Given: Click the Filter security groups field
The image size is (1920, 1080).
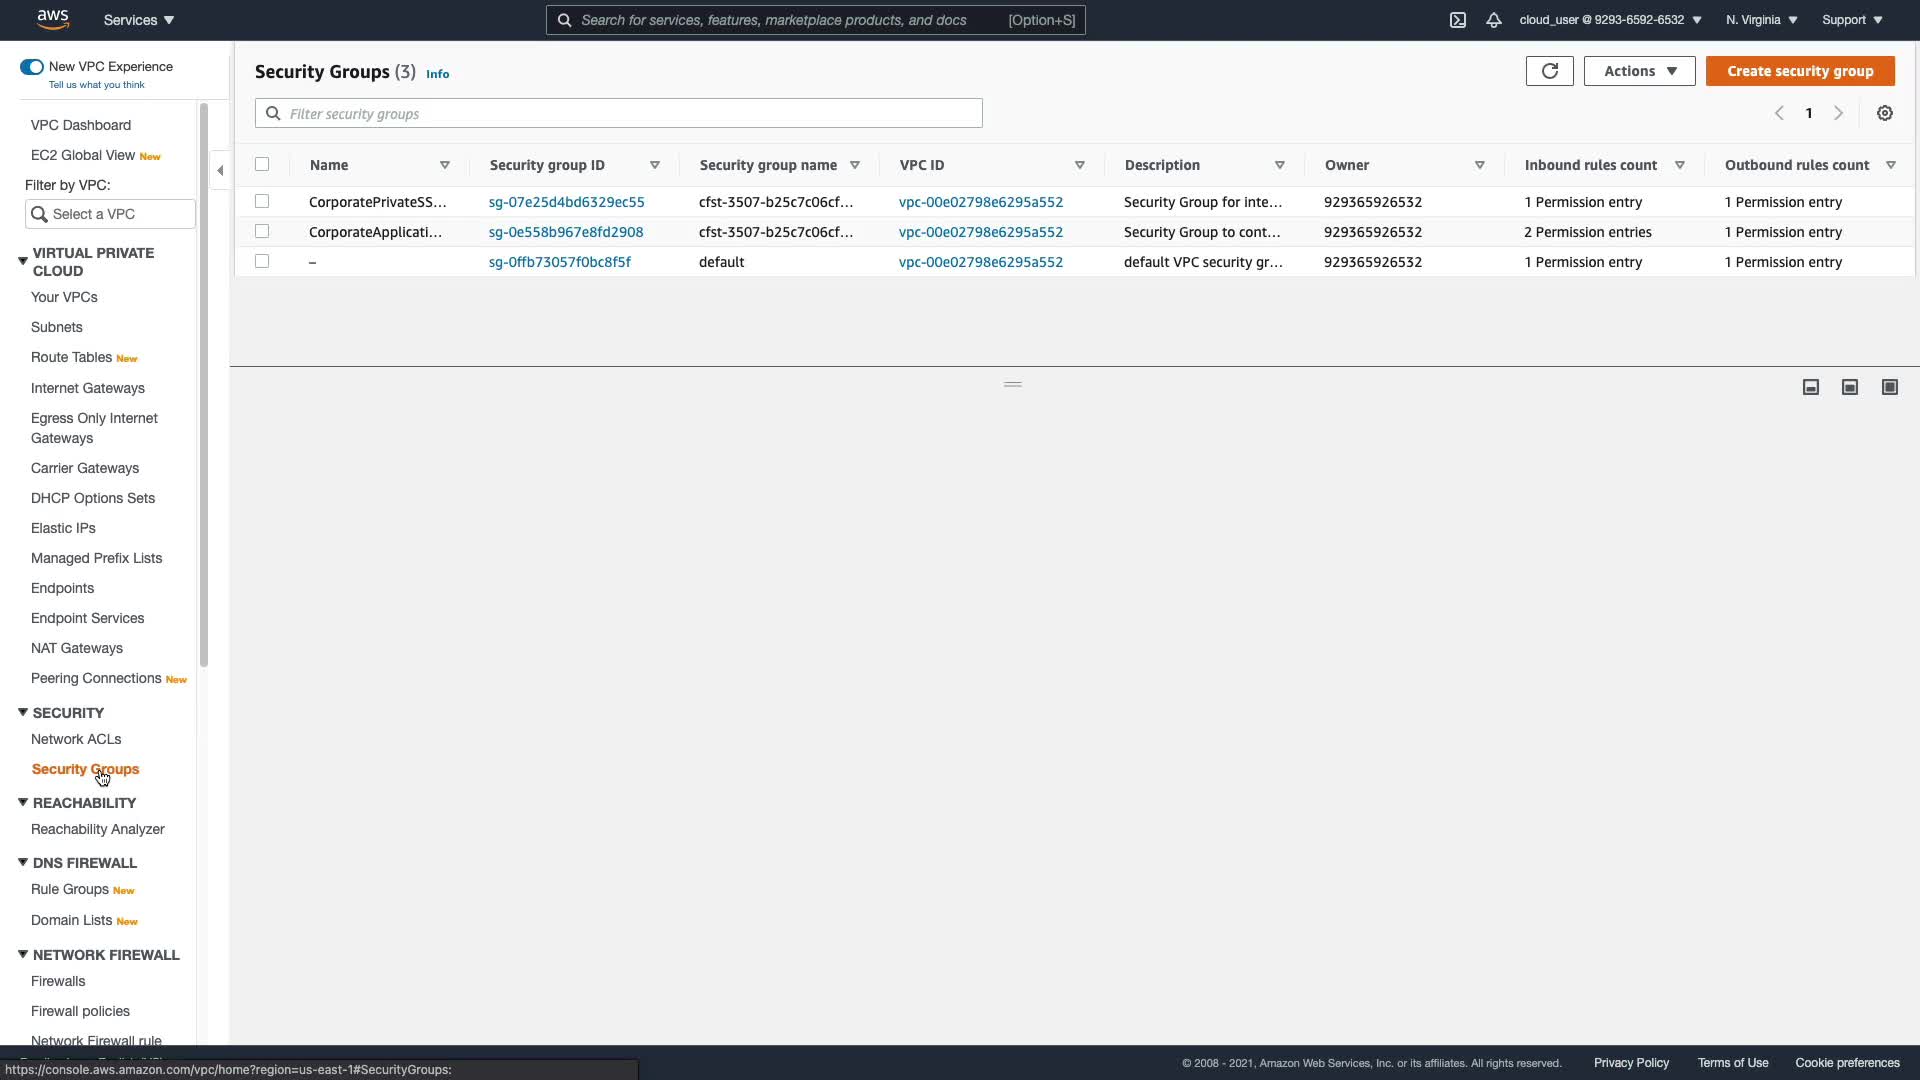Looking at the screenshot, I should [630, 114].
